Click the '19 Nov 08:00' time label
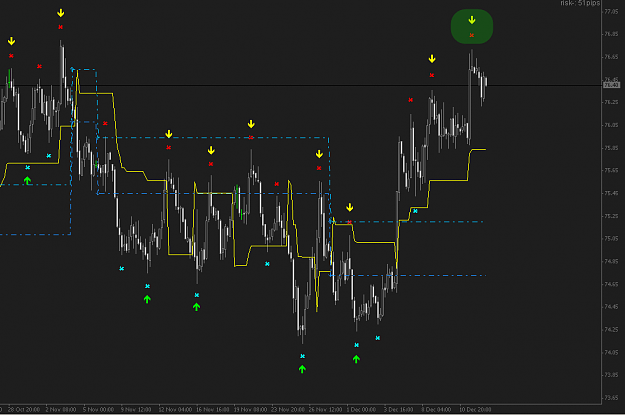The height and width of the screenshot is (415, 625). [250, 409]
